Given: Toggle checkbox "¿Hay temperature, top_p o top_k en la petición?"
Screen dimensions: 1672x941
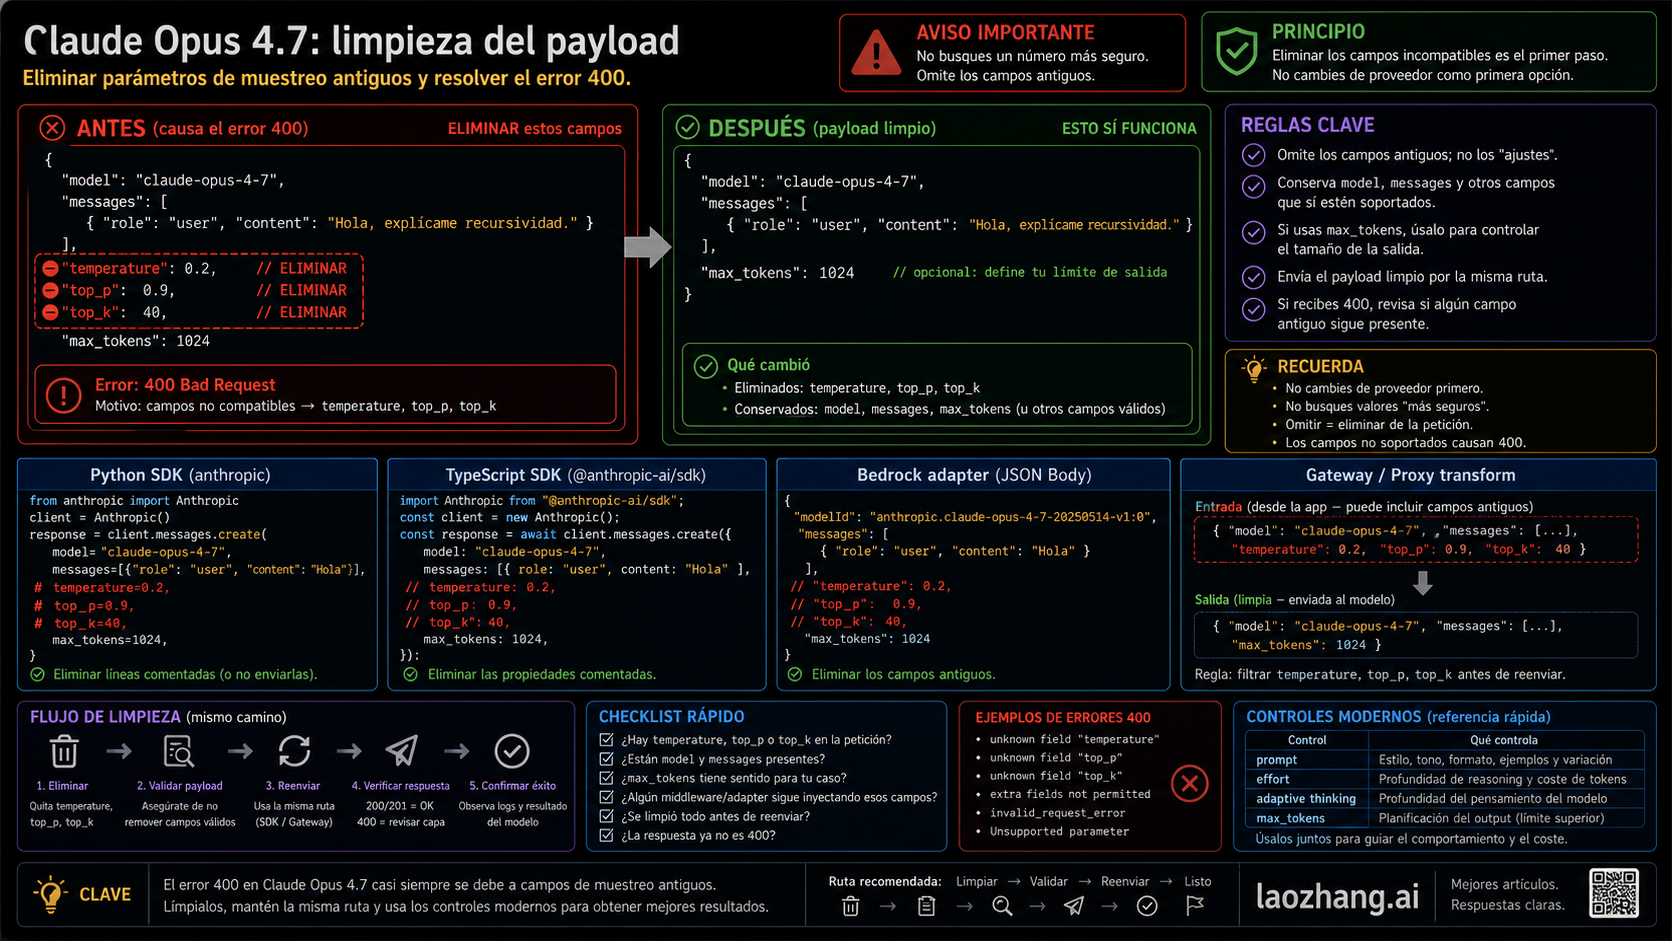Looking at the screenshot, I should coord(606,740).
